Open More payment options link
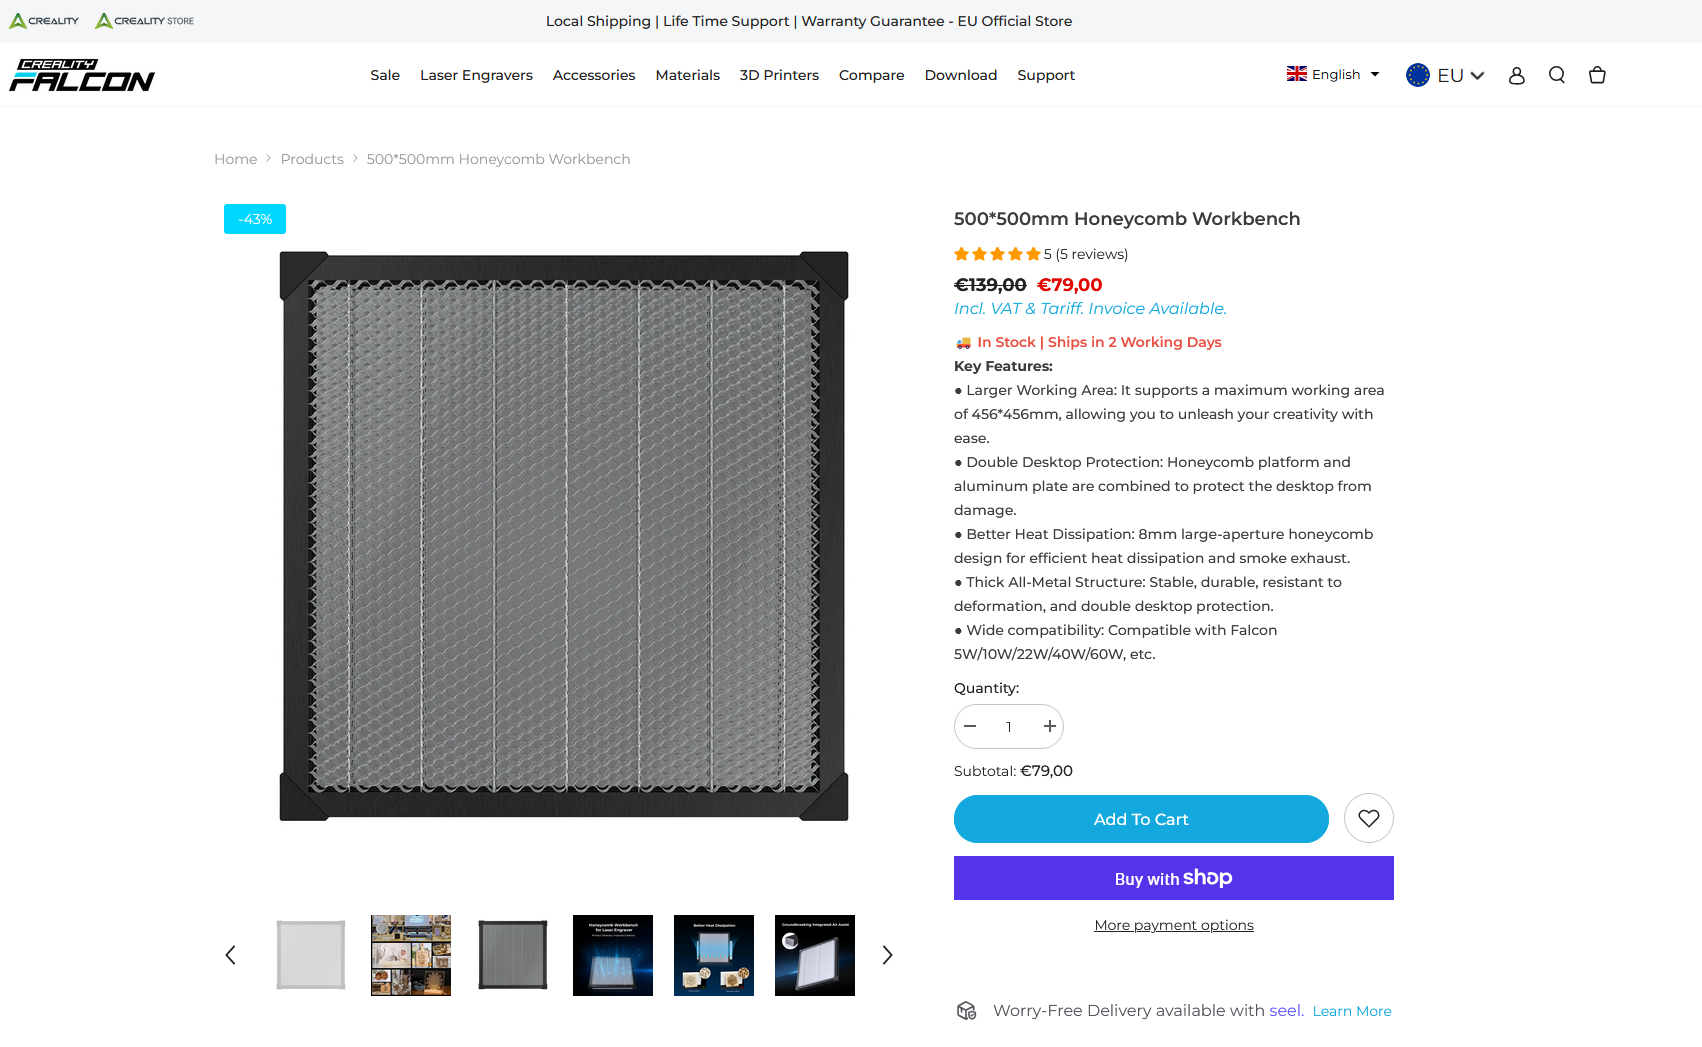 1174,925
